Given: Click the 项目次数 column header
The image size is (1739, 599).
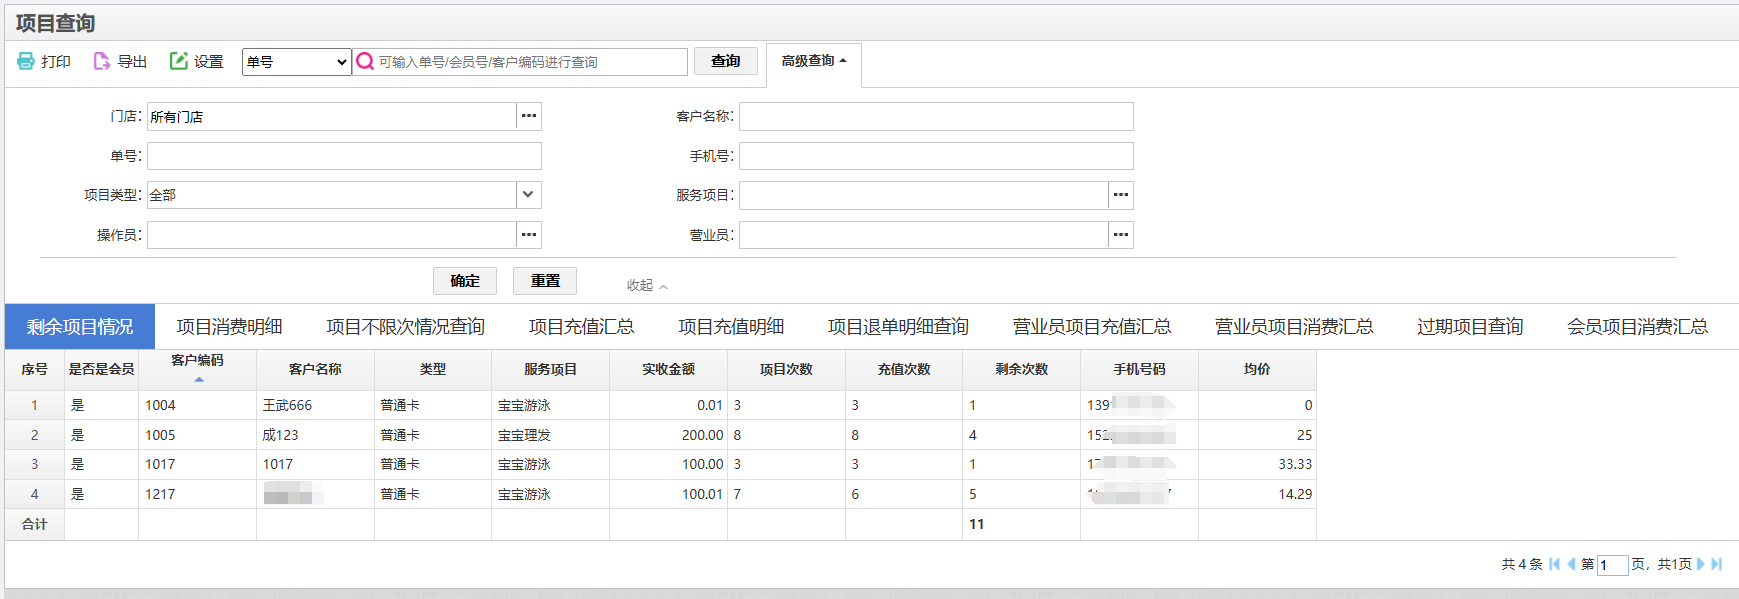Looking at the screenshot, I should 786,369.
